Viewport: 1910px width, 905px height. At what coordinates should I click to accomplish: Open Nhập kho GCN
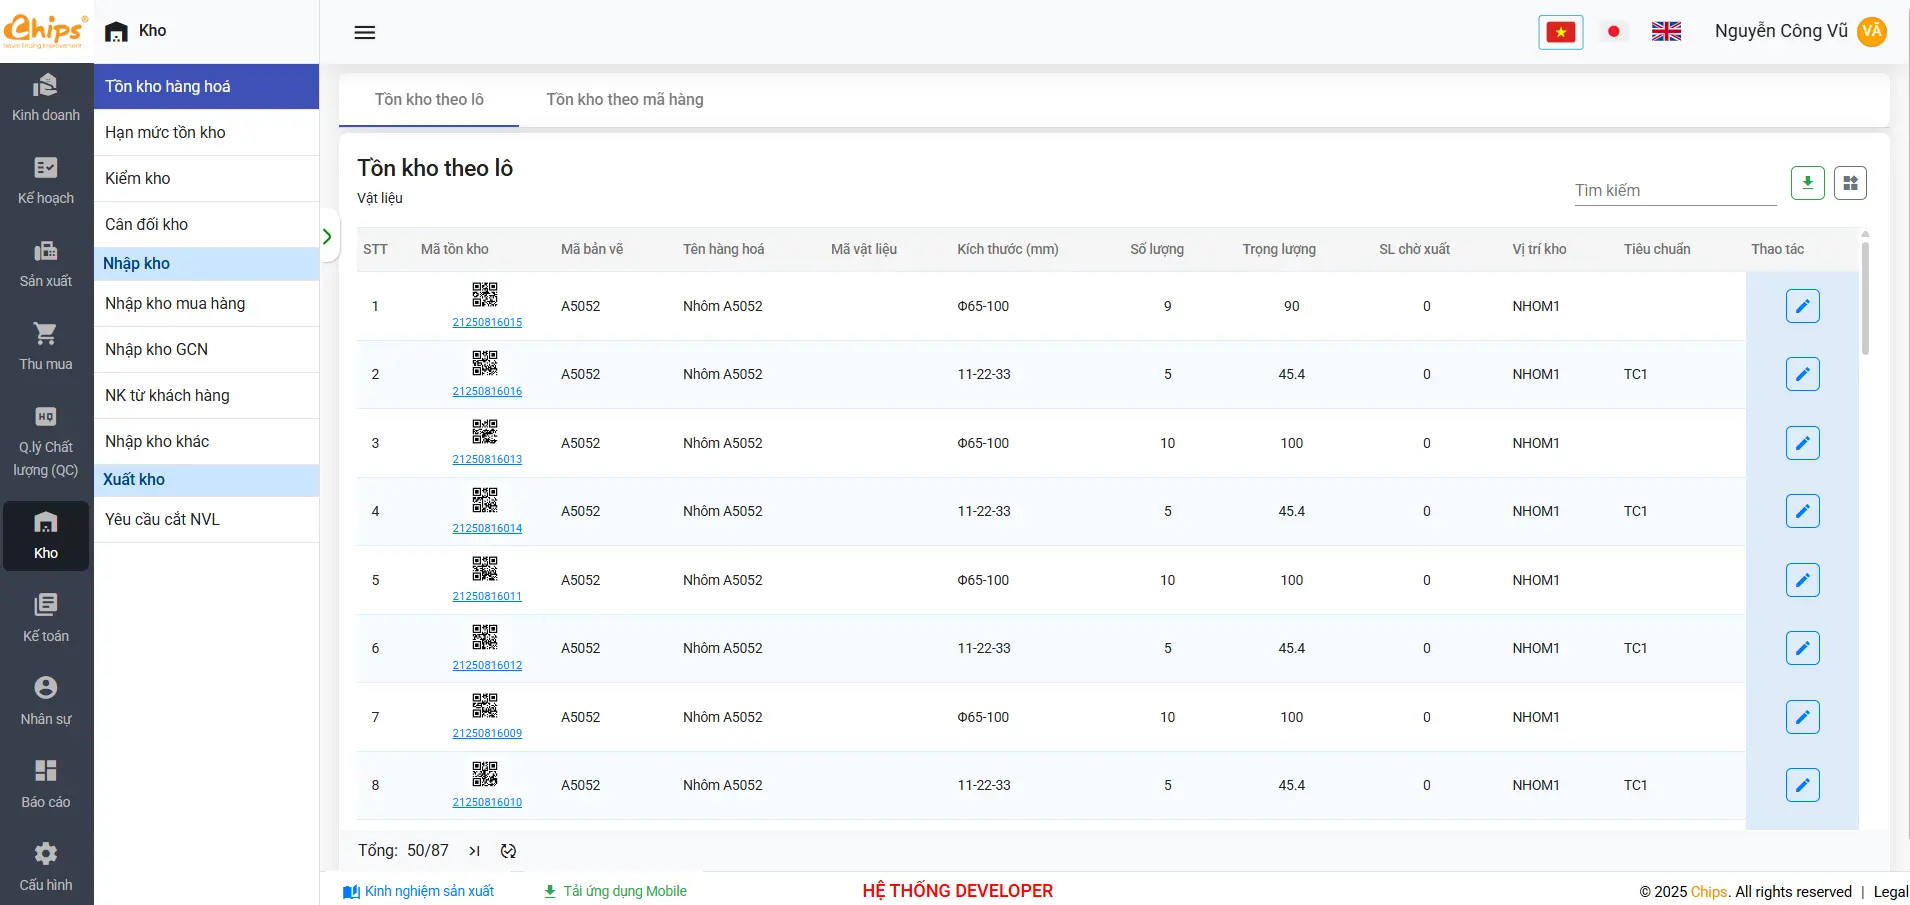(x=206, y=350)
